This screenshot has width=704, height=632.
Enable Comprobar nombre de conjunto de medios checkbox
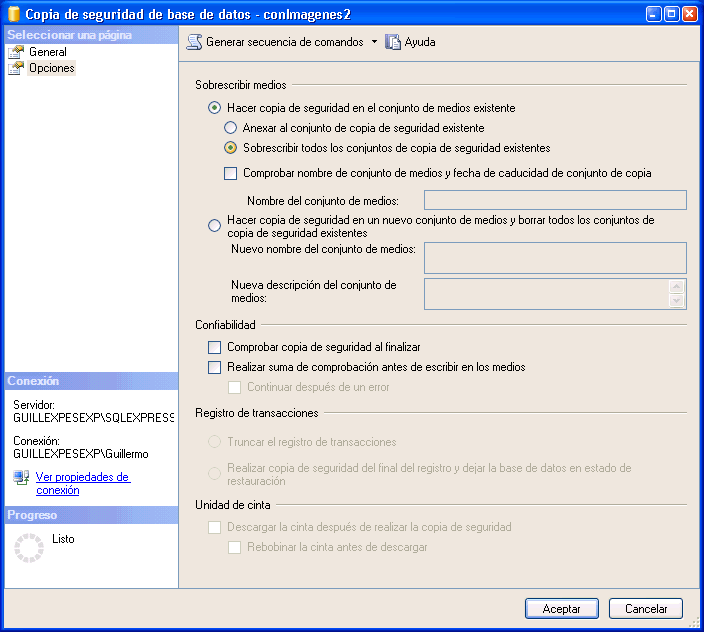point(230,173)
